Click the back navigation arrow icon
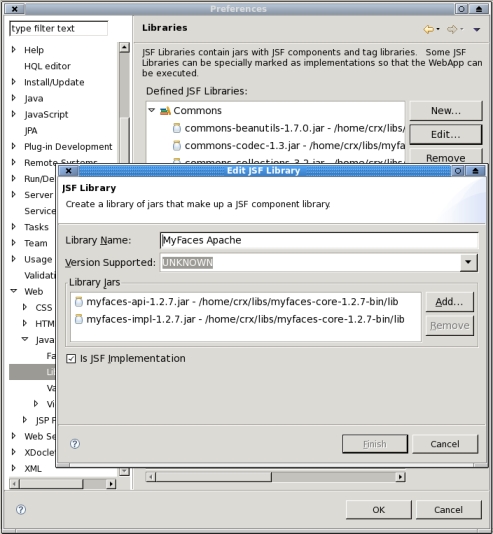 pos(429,29)
